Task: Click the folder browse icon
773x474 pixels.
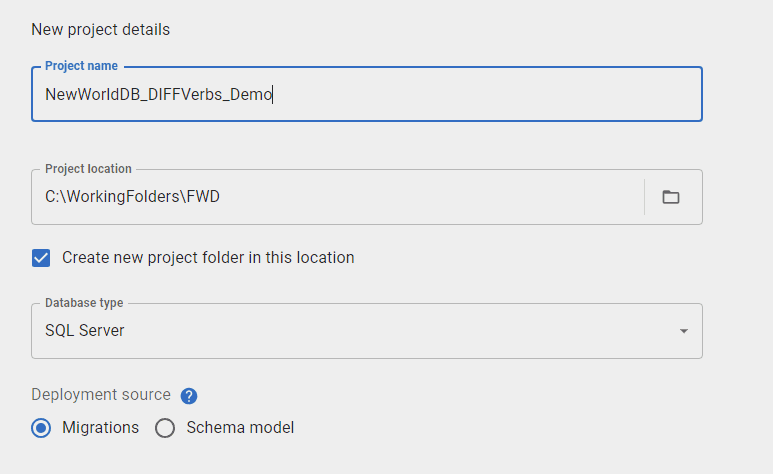Action: pyautogui.click(x=671, y=197)
